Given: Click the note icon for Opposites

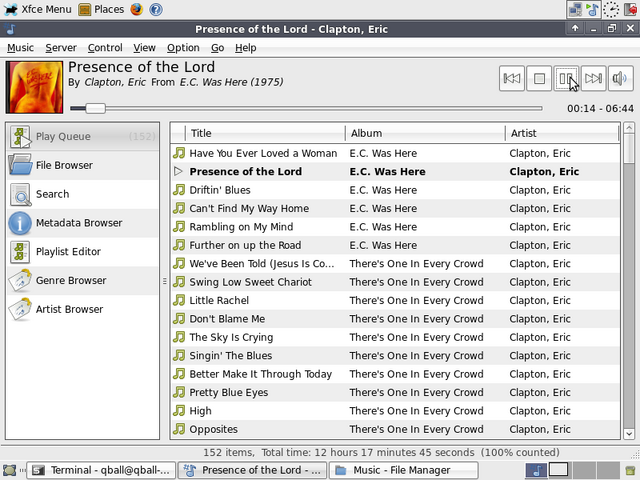Looking at the screenshot, I should pos(179,429).
